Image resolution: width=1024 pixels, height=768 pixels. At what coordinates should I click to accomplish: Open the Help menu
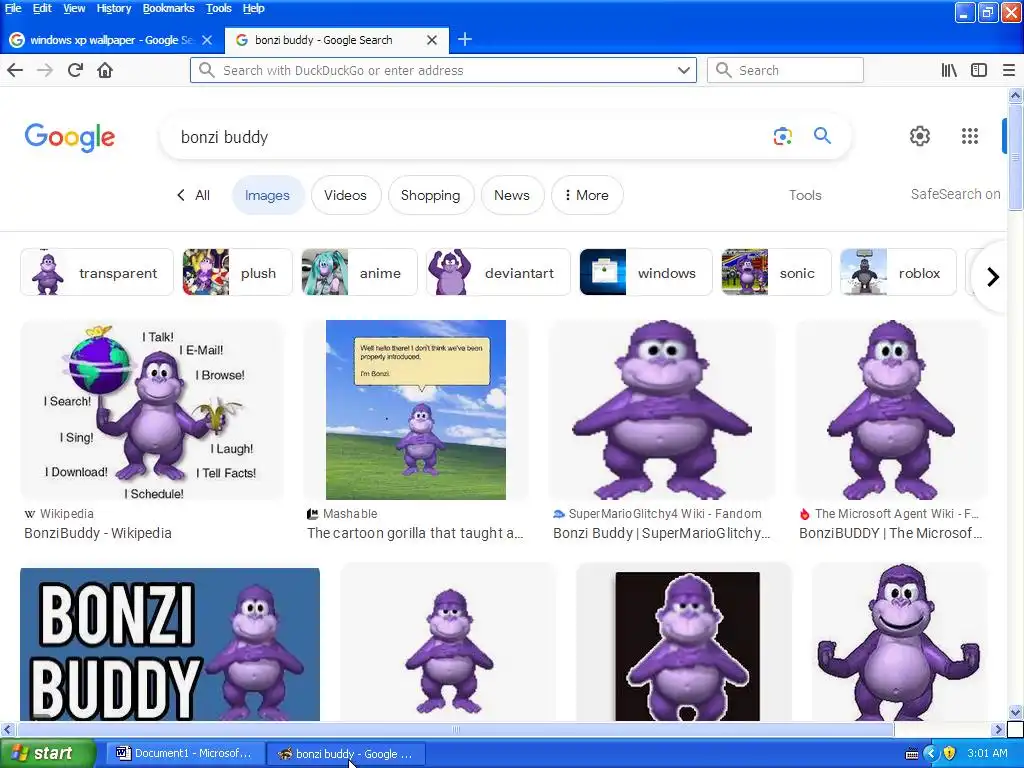[253, 8]
